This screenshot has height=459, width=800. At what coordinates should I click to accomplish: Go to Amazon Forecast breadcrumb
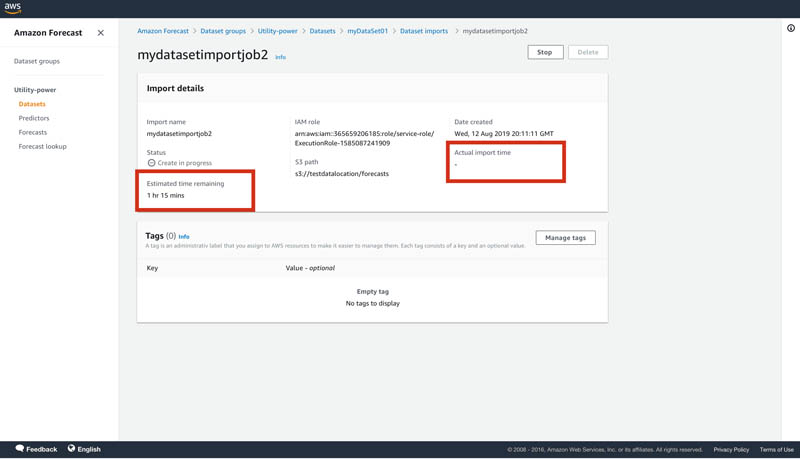point(163,31)
